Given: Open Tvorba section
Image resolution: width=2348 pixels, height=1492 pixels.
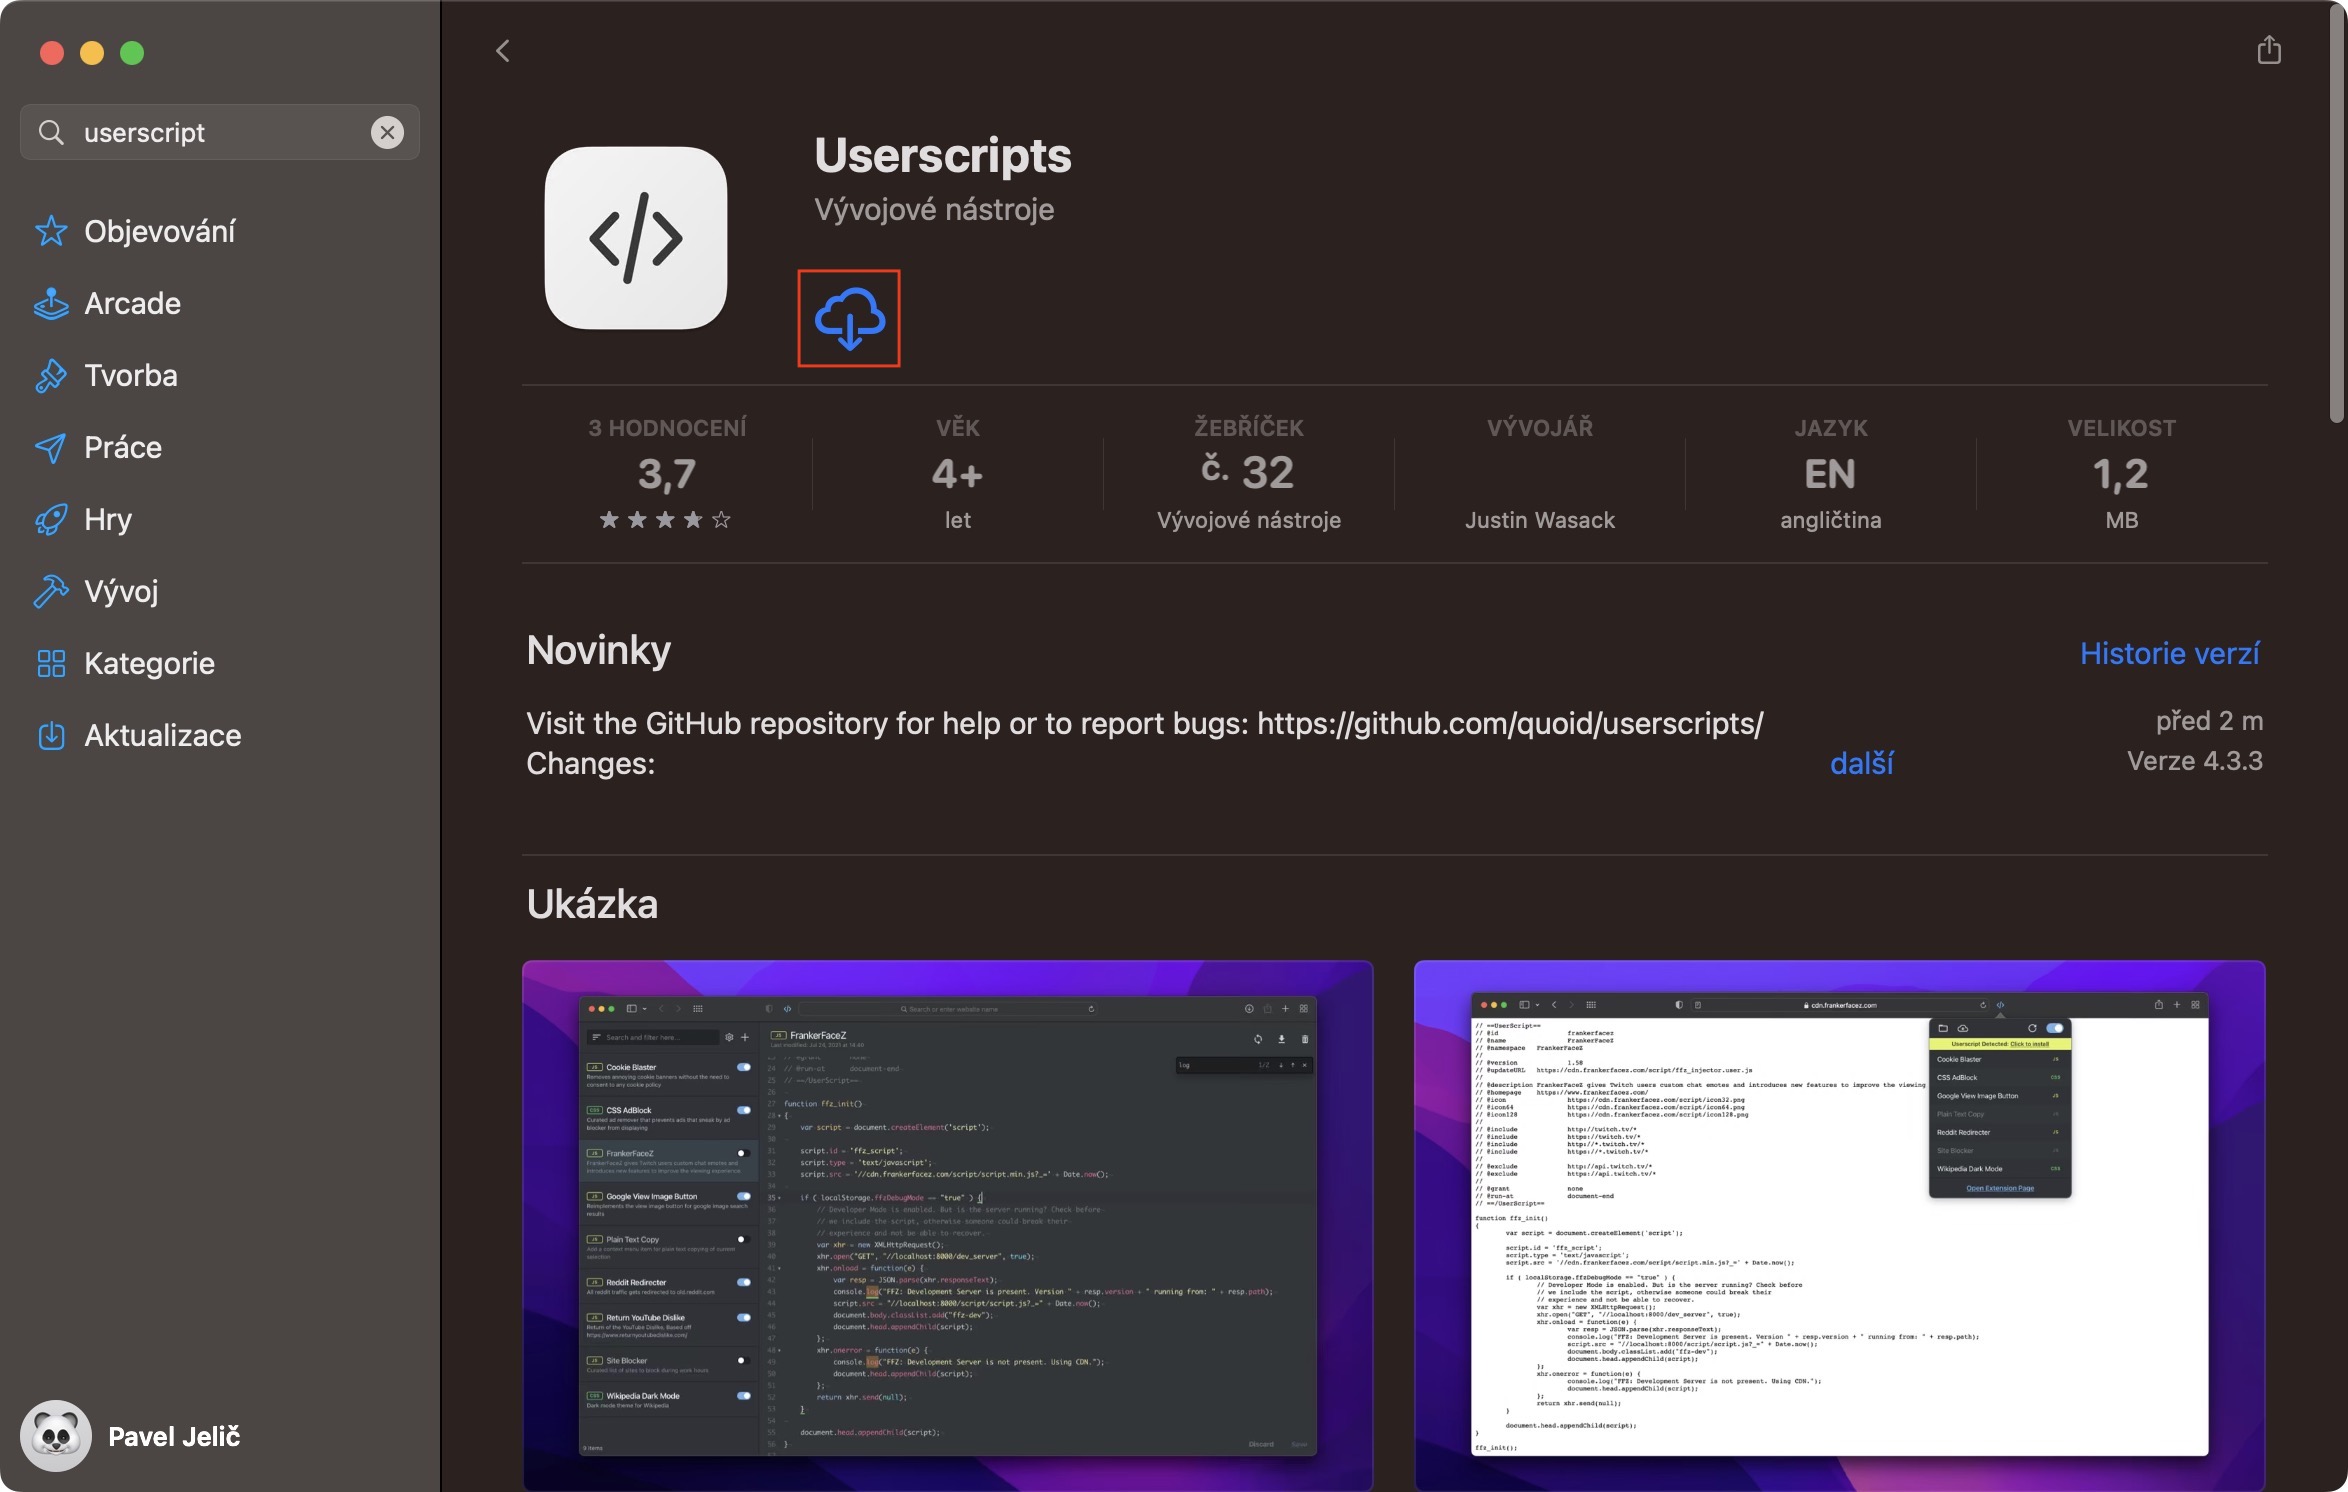Looking at the screenshot, I should (x=130, y=375).
